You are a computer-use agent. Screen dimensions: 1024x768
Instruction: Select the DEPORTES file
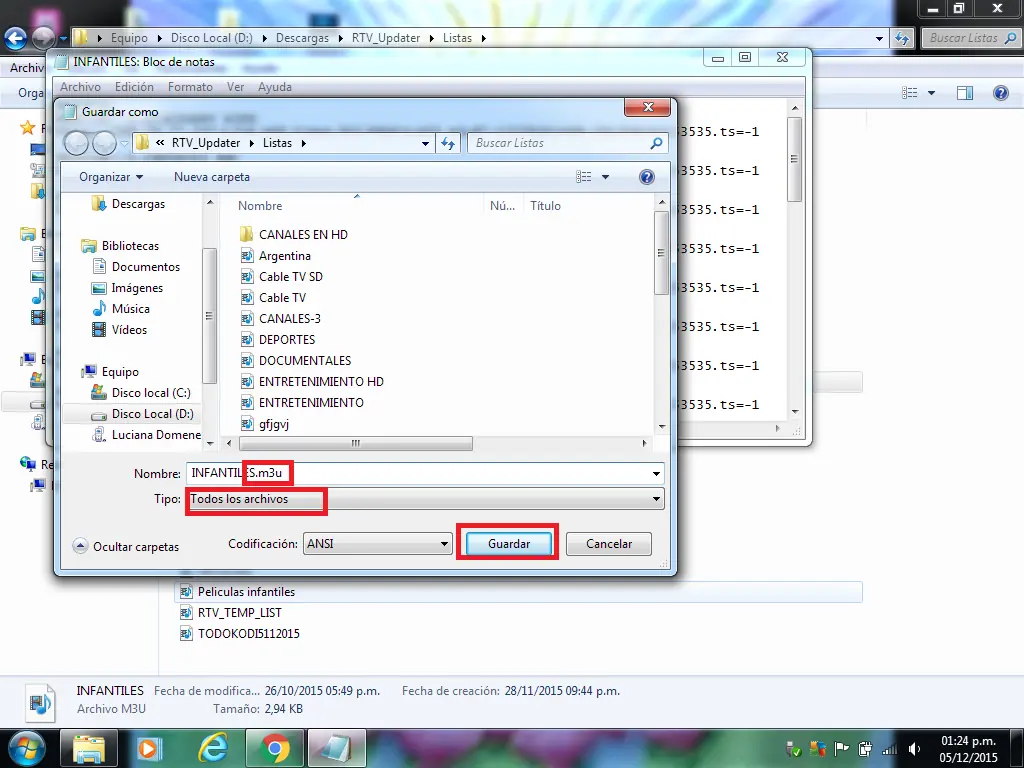pyautogui.click(x=287, y=340)
